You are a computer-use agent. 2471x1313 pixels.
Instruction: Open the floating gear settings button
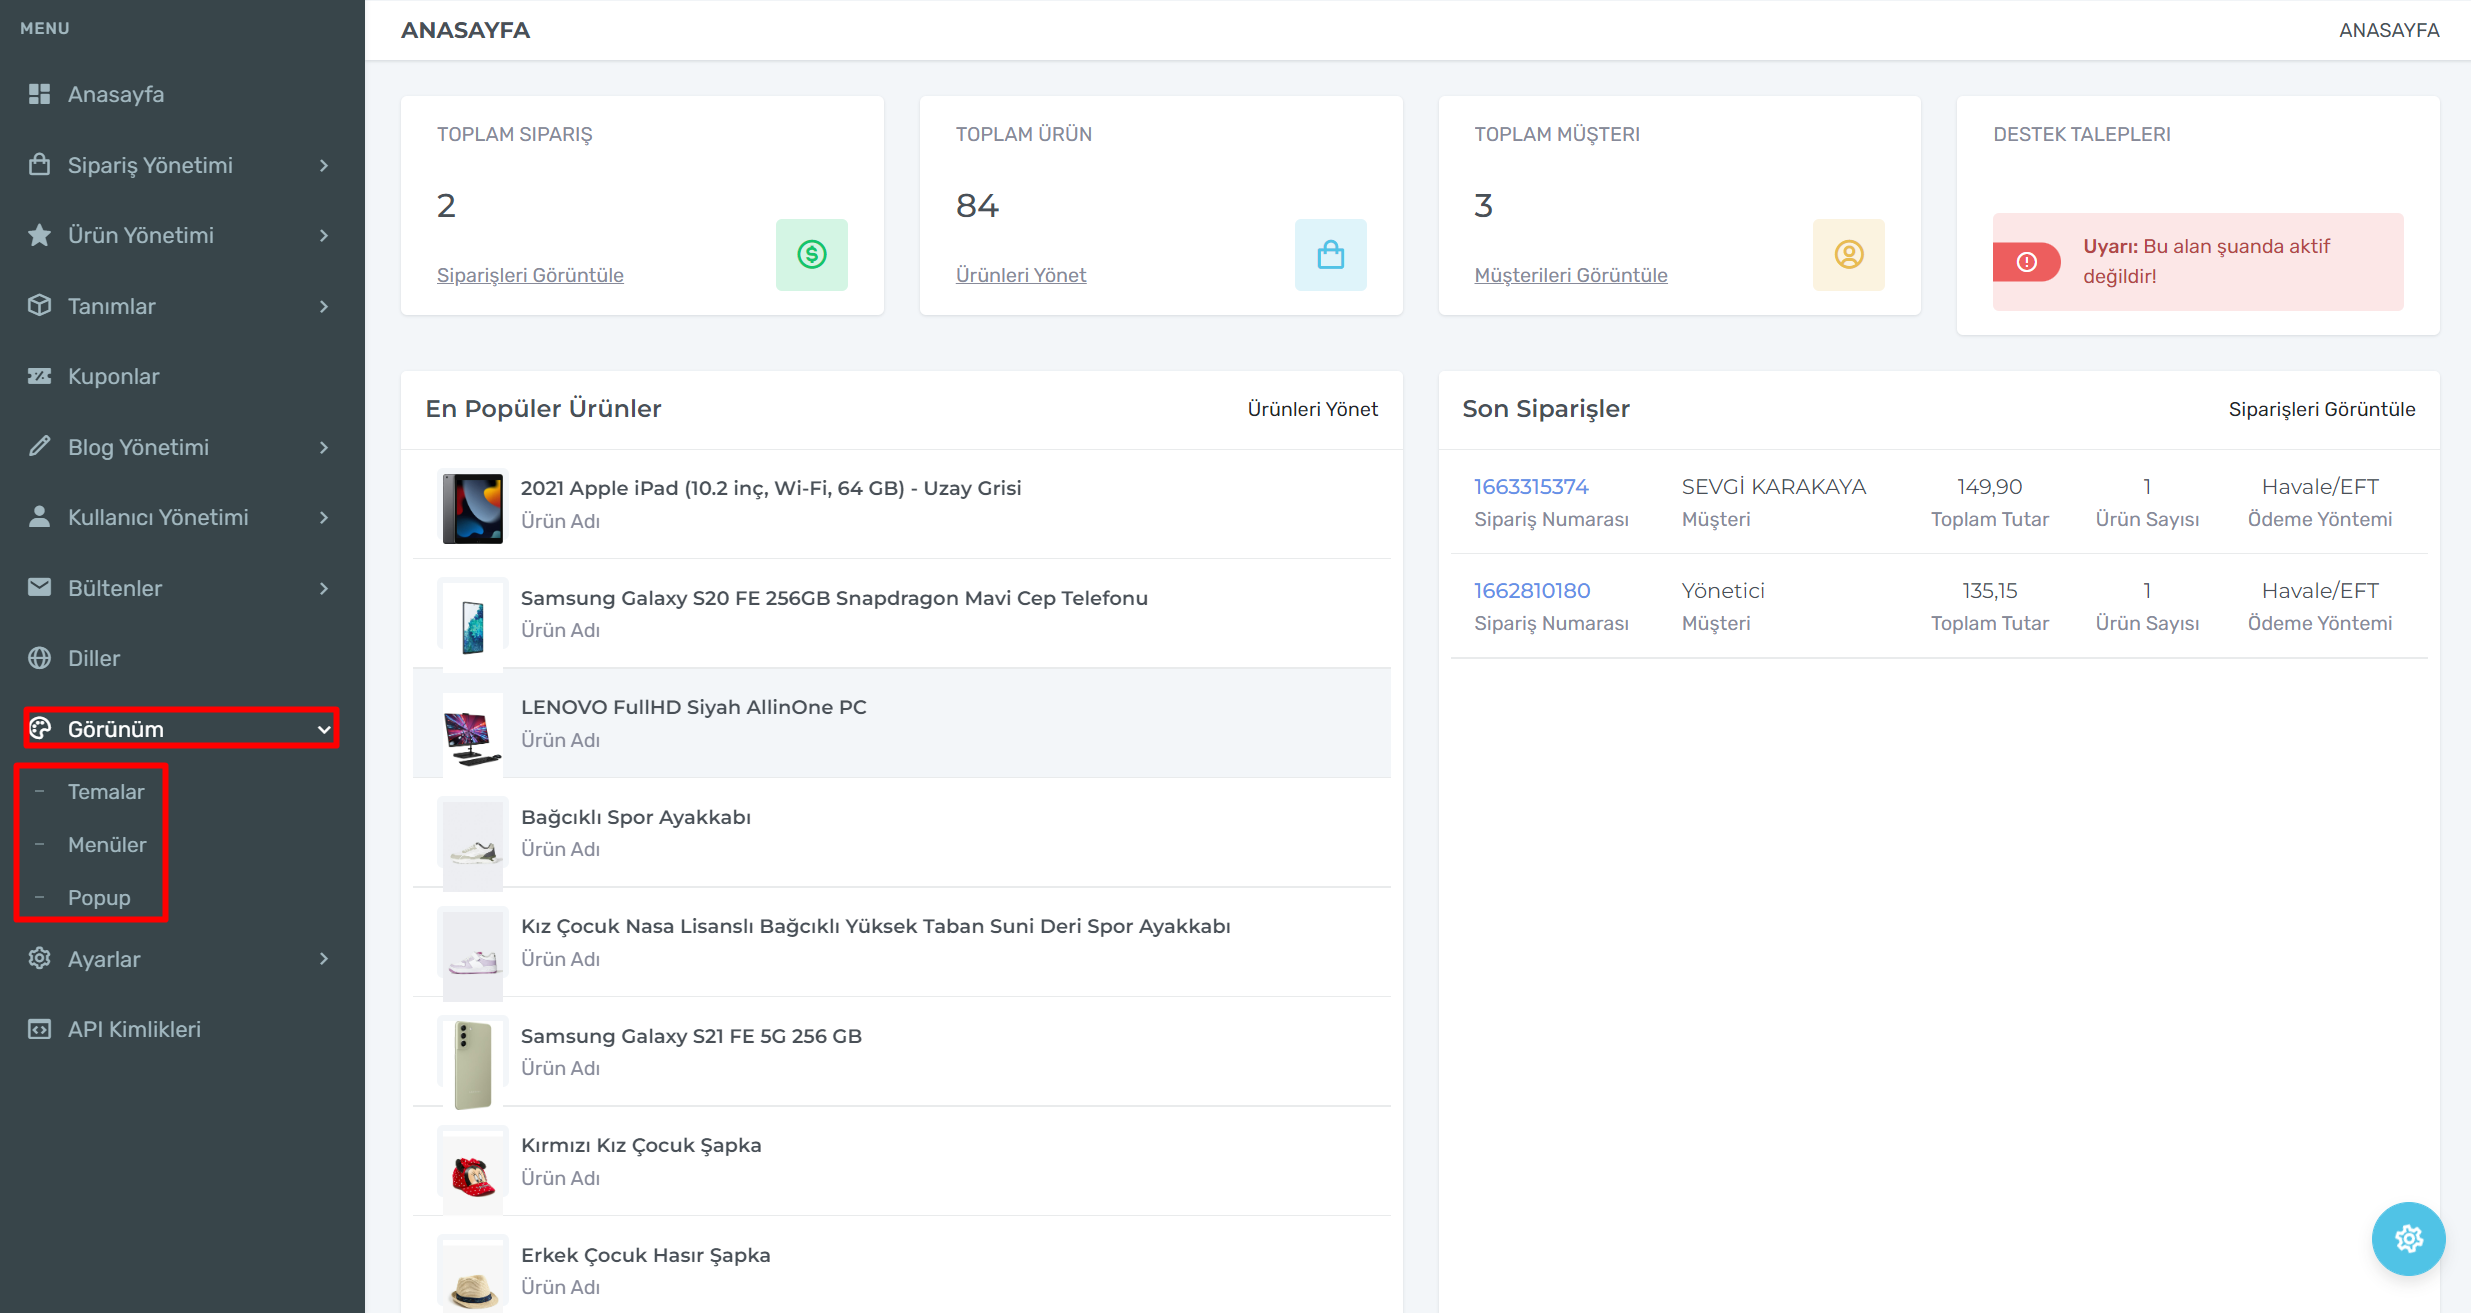click(2408, 1238)
